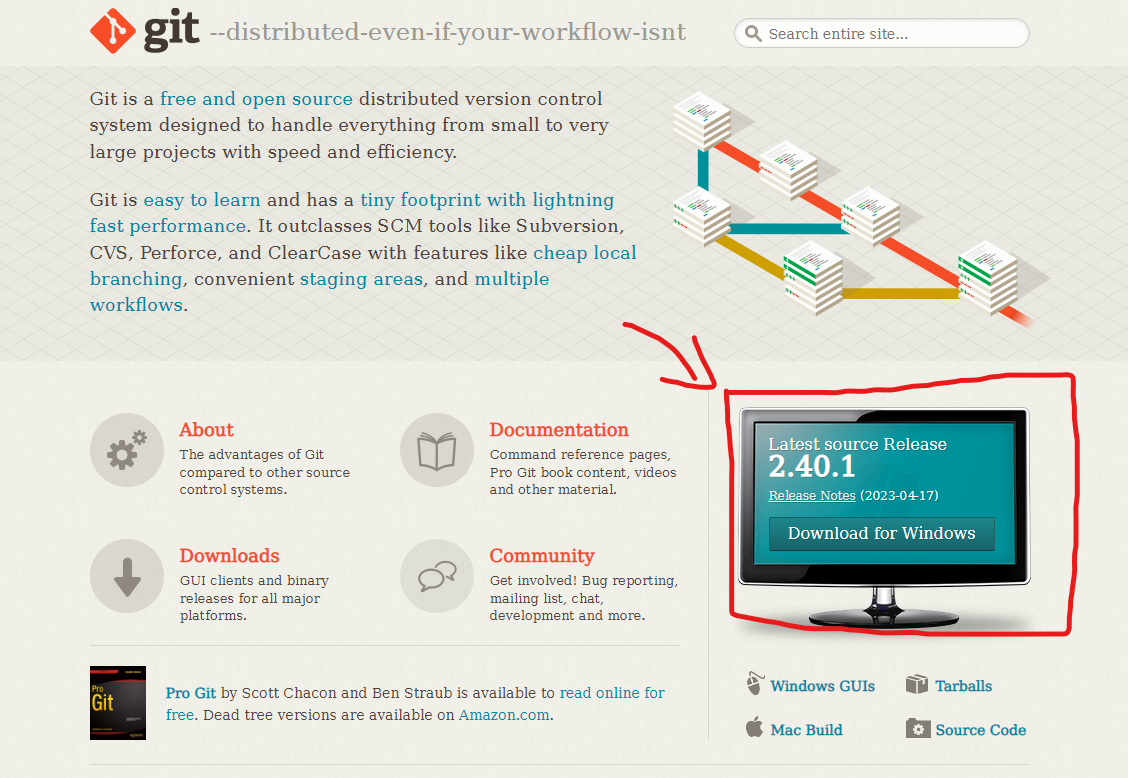
Task: Open the Tarballs link
Action: click(963, 686)
